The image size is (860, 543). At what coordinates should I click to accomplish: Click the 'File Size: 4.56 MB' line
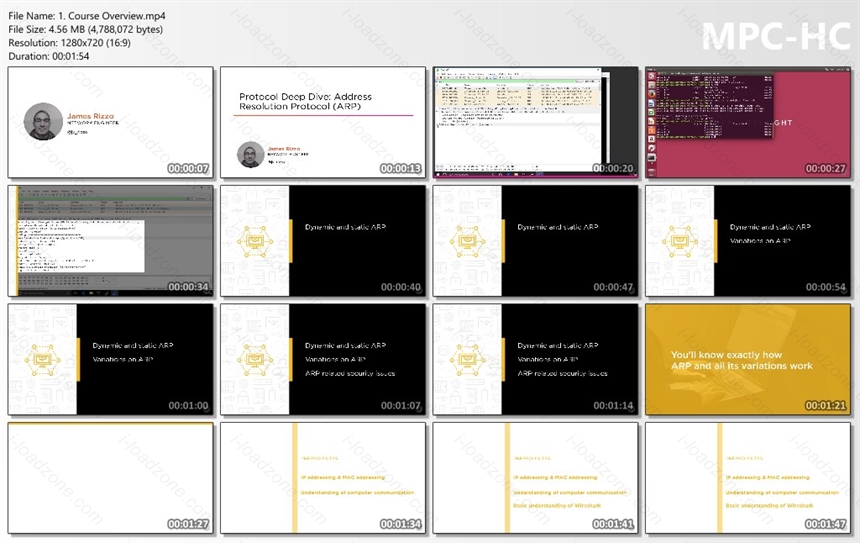click(86, 29)
